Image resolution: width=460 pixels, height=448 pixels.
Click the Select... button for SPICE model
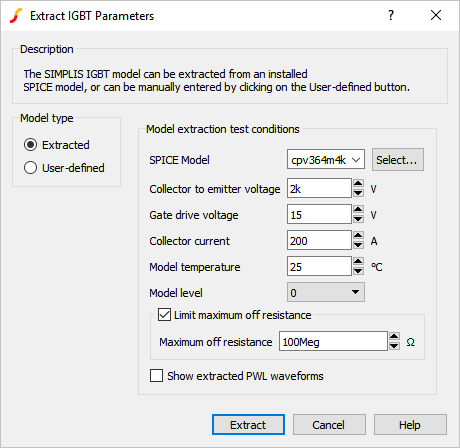pyautogui.click(x=398, y=160)
